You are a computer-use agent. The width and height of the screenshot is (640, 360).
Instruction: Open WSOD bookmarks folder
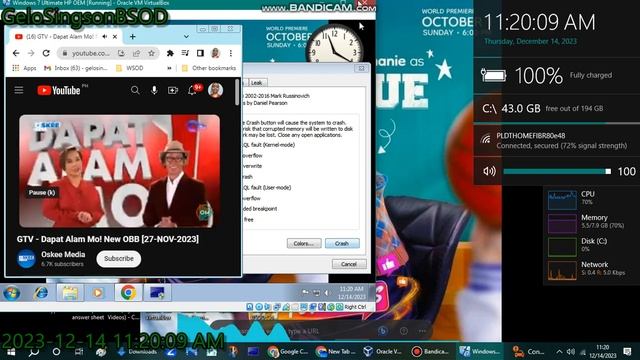[130, 68]
